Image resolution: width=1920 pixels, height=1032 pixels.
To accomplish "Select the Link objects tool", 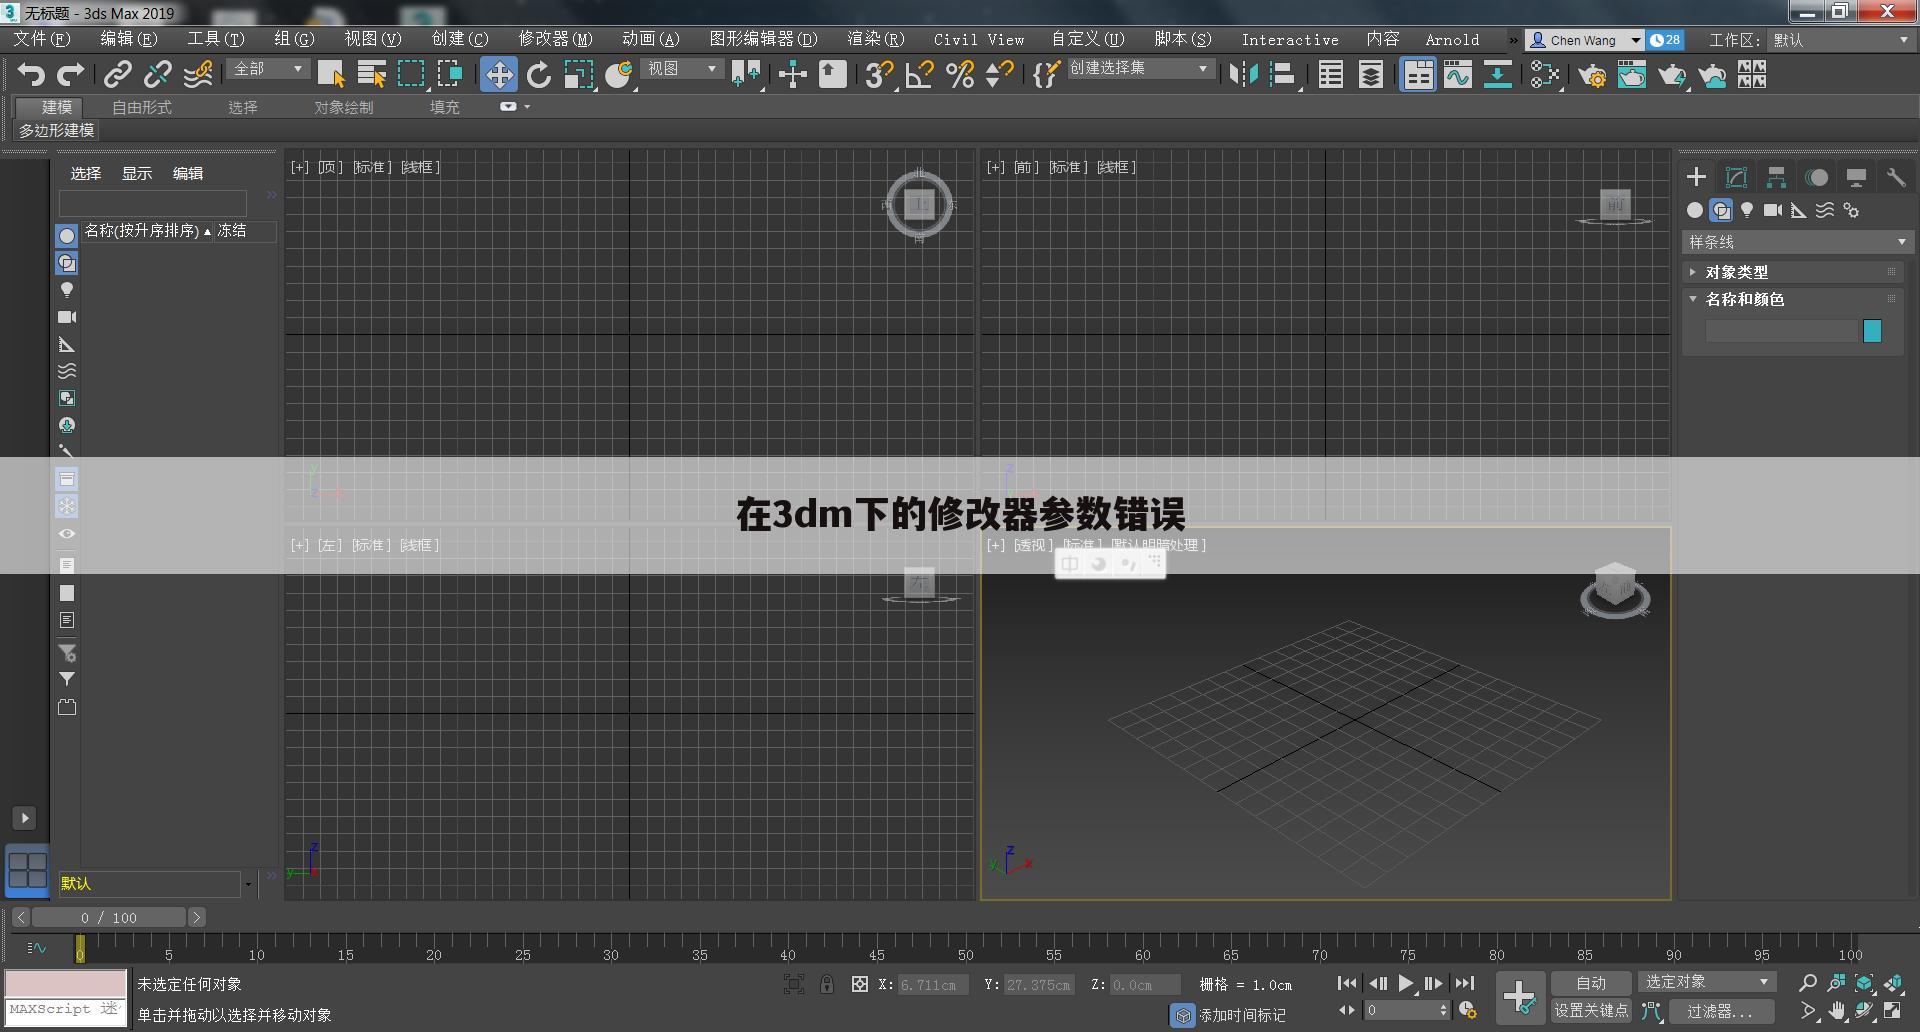I will click(x=118, y=74).
